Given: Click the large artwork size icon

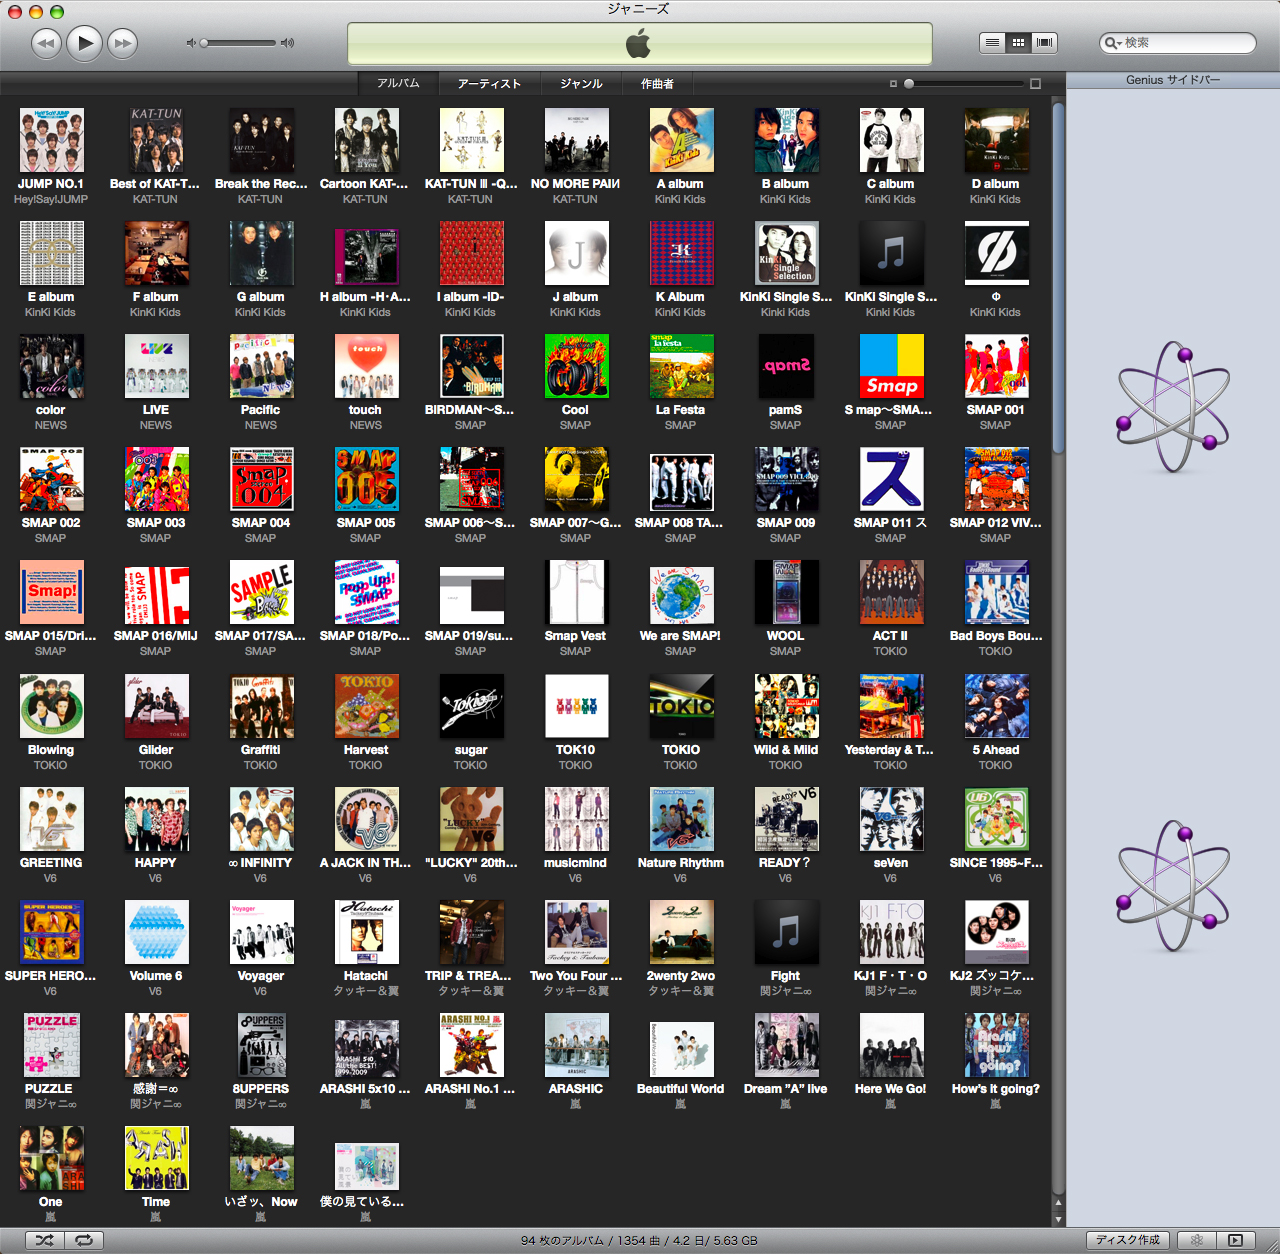Looking at the screenshot, I should point(1036,84).
